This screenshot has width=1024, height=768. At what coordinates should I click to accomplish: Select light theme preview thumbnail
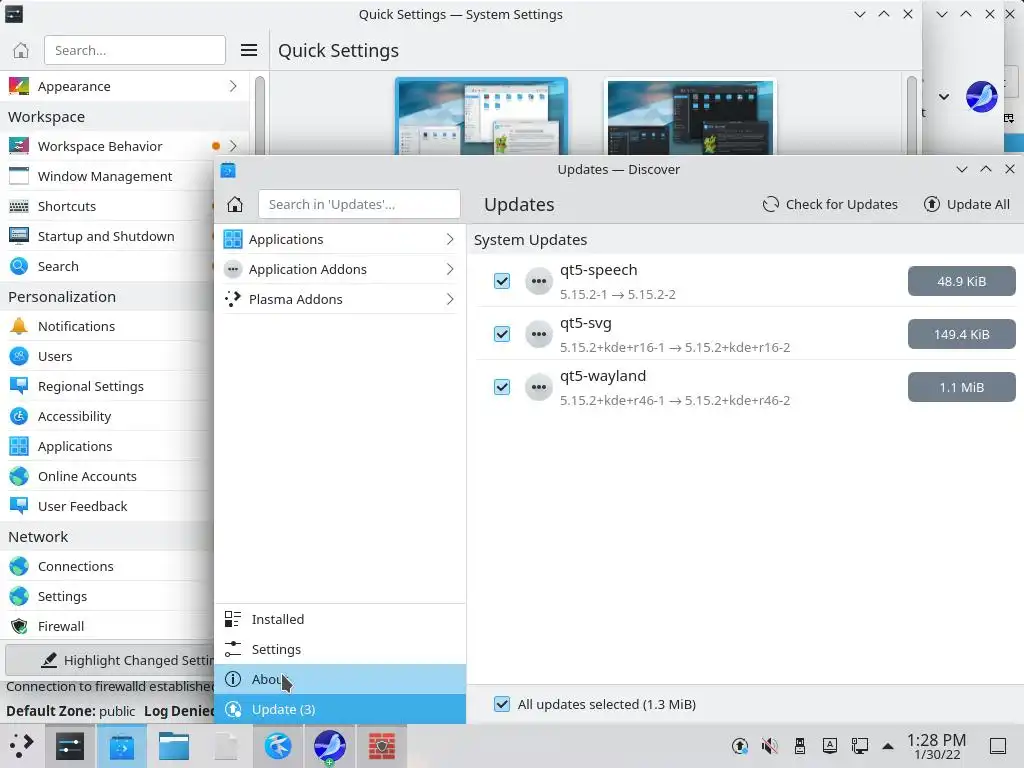[481, 116]
